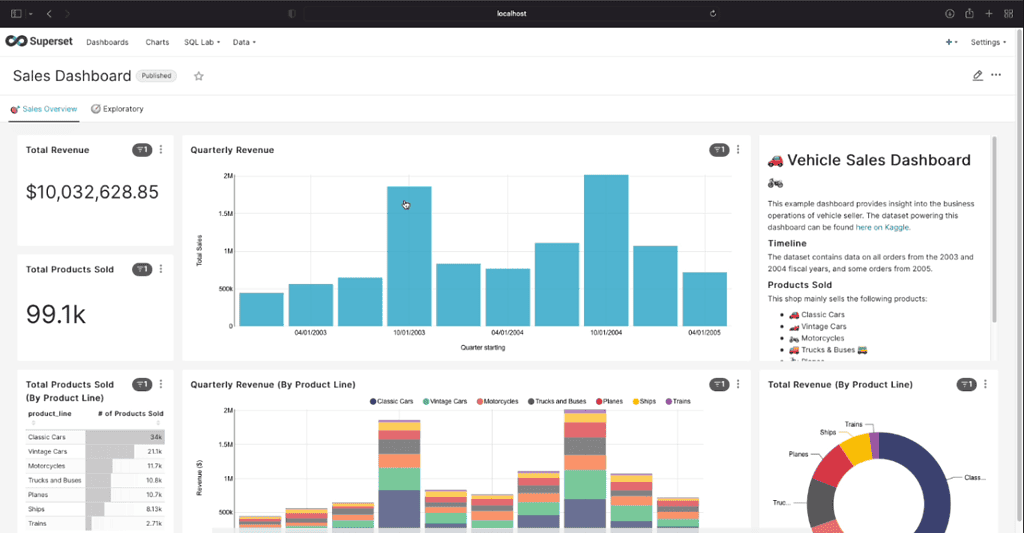Click filter badge on Quarterly Revenue (By Product Line)
1024x533 pixels.
(719, 384)
